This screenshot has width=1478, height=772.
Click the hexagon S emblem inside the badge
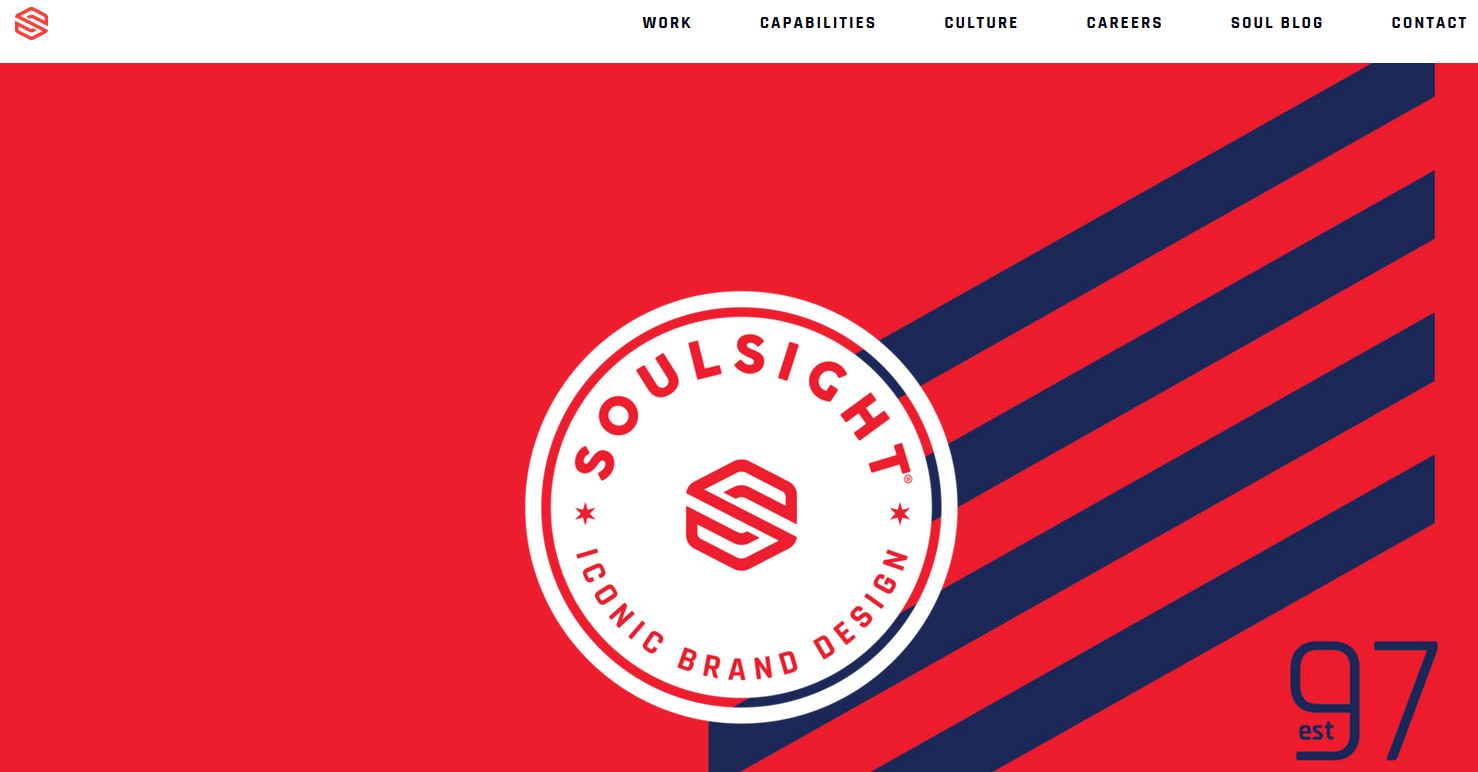pos(742,514)
